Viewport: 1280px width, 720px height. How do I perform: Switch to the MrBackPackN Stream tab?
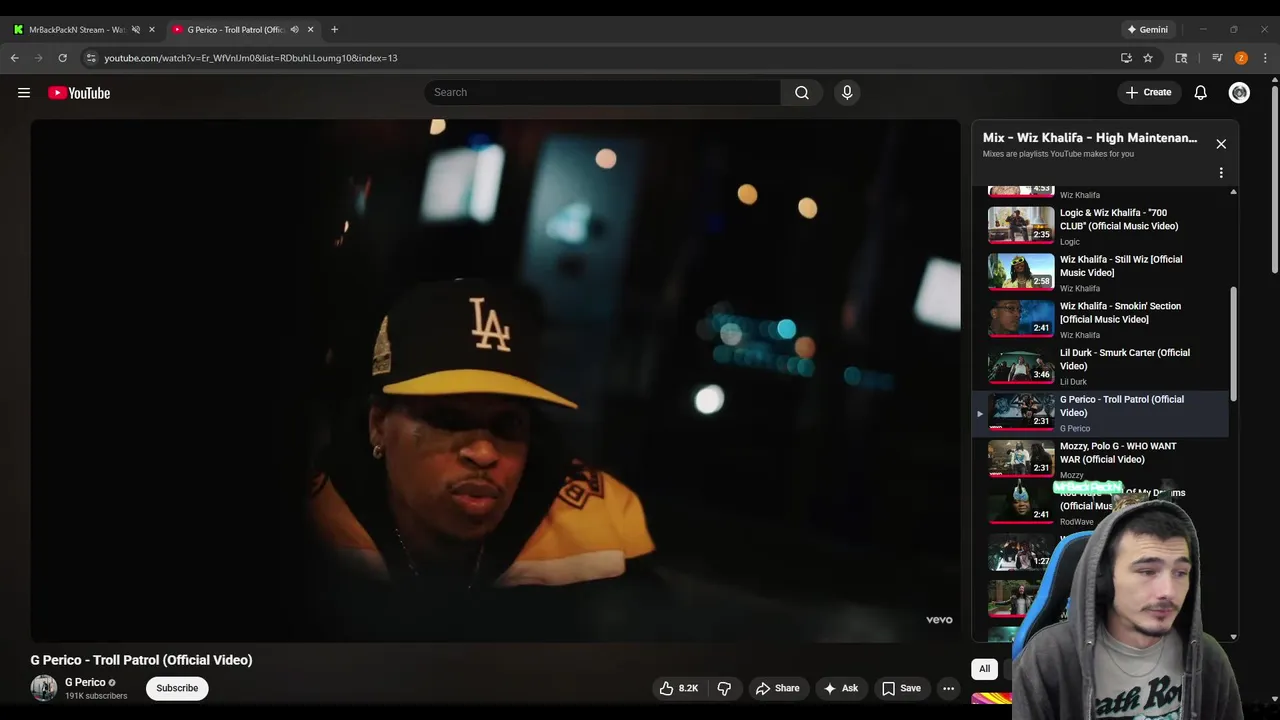coord(76,29)
